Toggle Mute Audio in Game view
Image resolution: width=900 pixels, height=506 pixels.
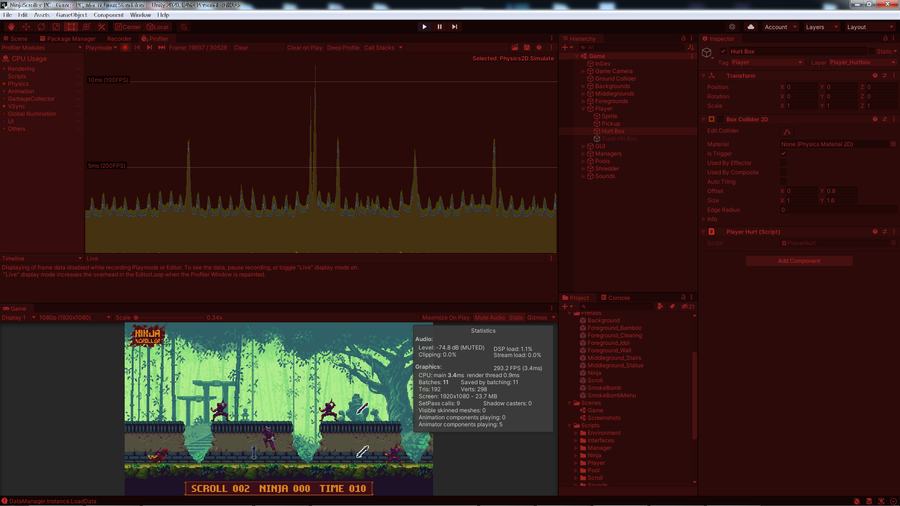(490, 318)
